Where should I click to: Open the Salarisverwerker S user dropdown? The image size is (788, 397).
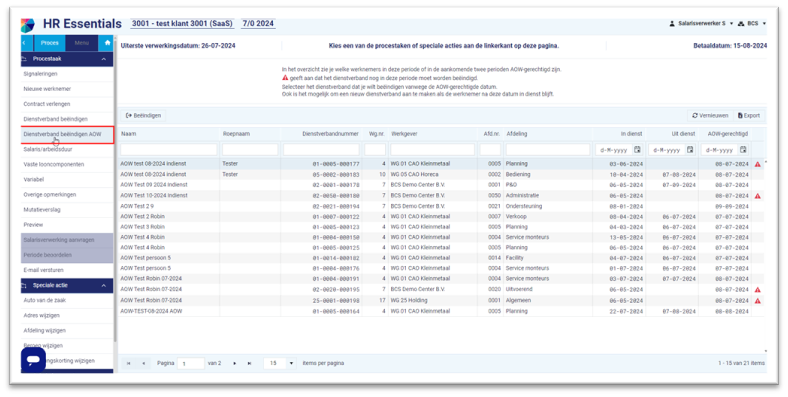(701, 24)
